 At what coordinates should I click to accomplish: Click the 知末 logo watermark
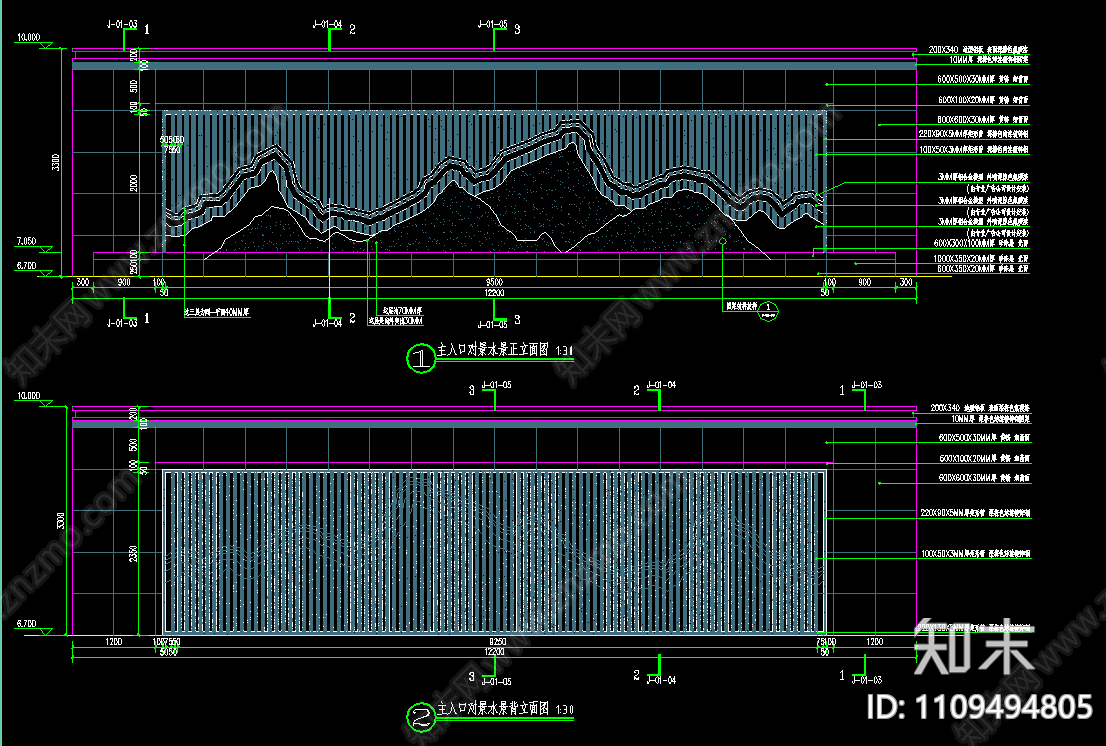975,646
